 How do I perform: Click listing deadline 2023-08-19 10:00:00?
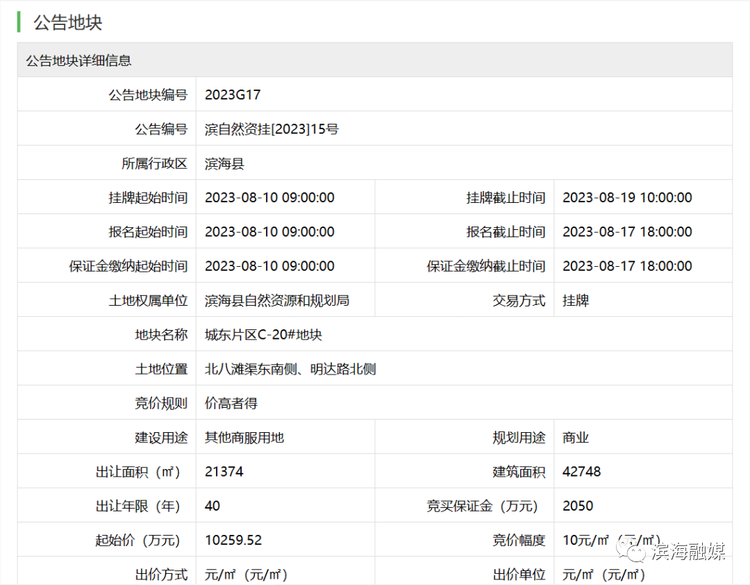coord(627,198)
